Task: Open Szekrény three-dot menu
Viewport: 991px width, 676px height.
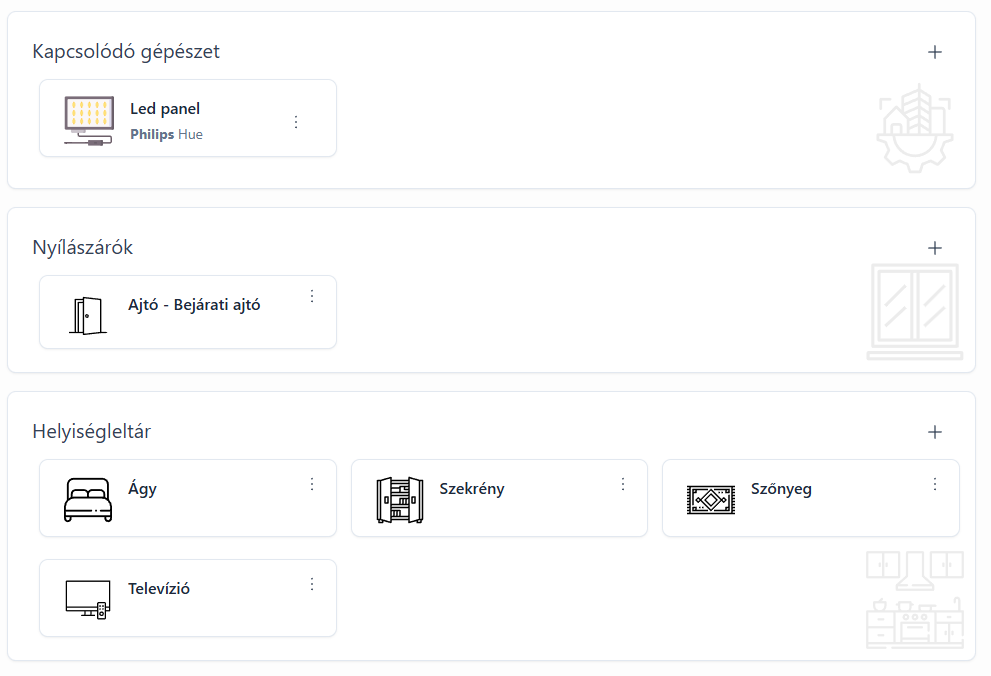Action: [623, 484]
